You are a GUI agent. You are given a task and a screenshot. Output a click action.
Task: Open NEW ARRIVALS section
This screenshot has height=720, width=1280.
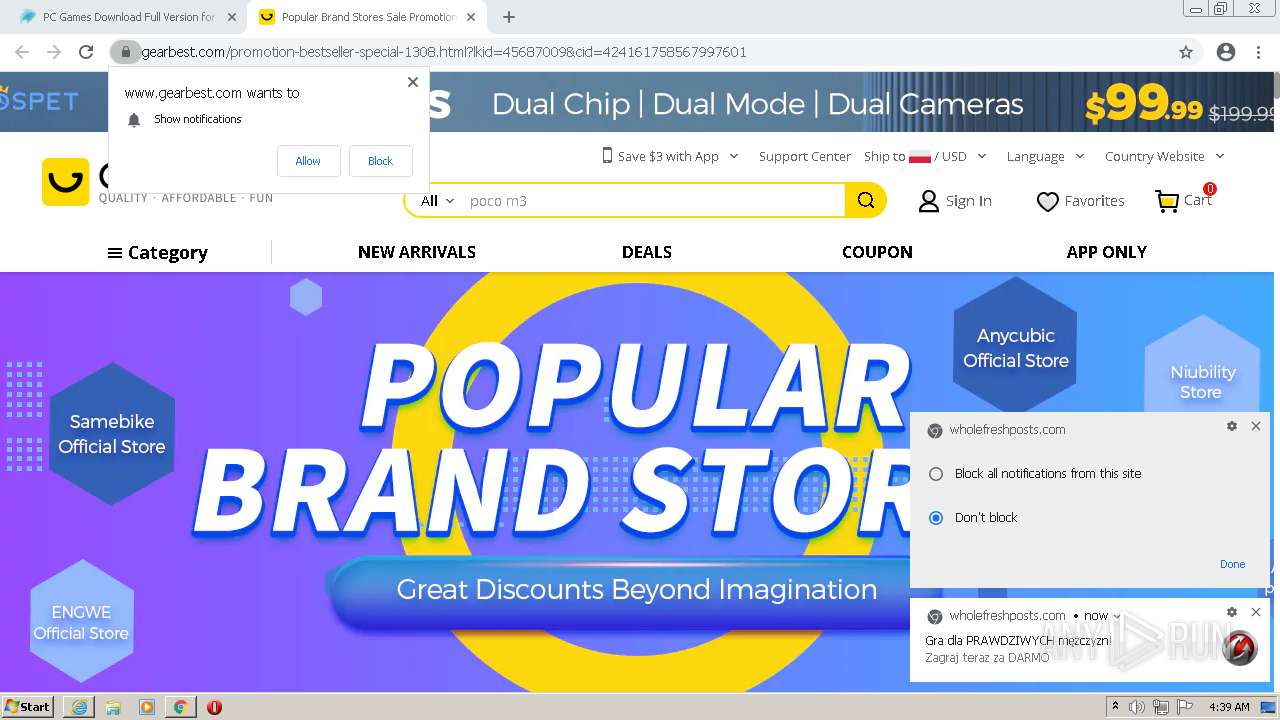pyautogui.click(x=417, y=252)
